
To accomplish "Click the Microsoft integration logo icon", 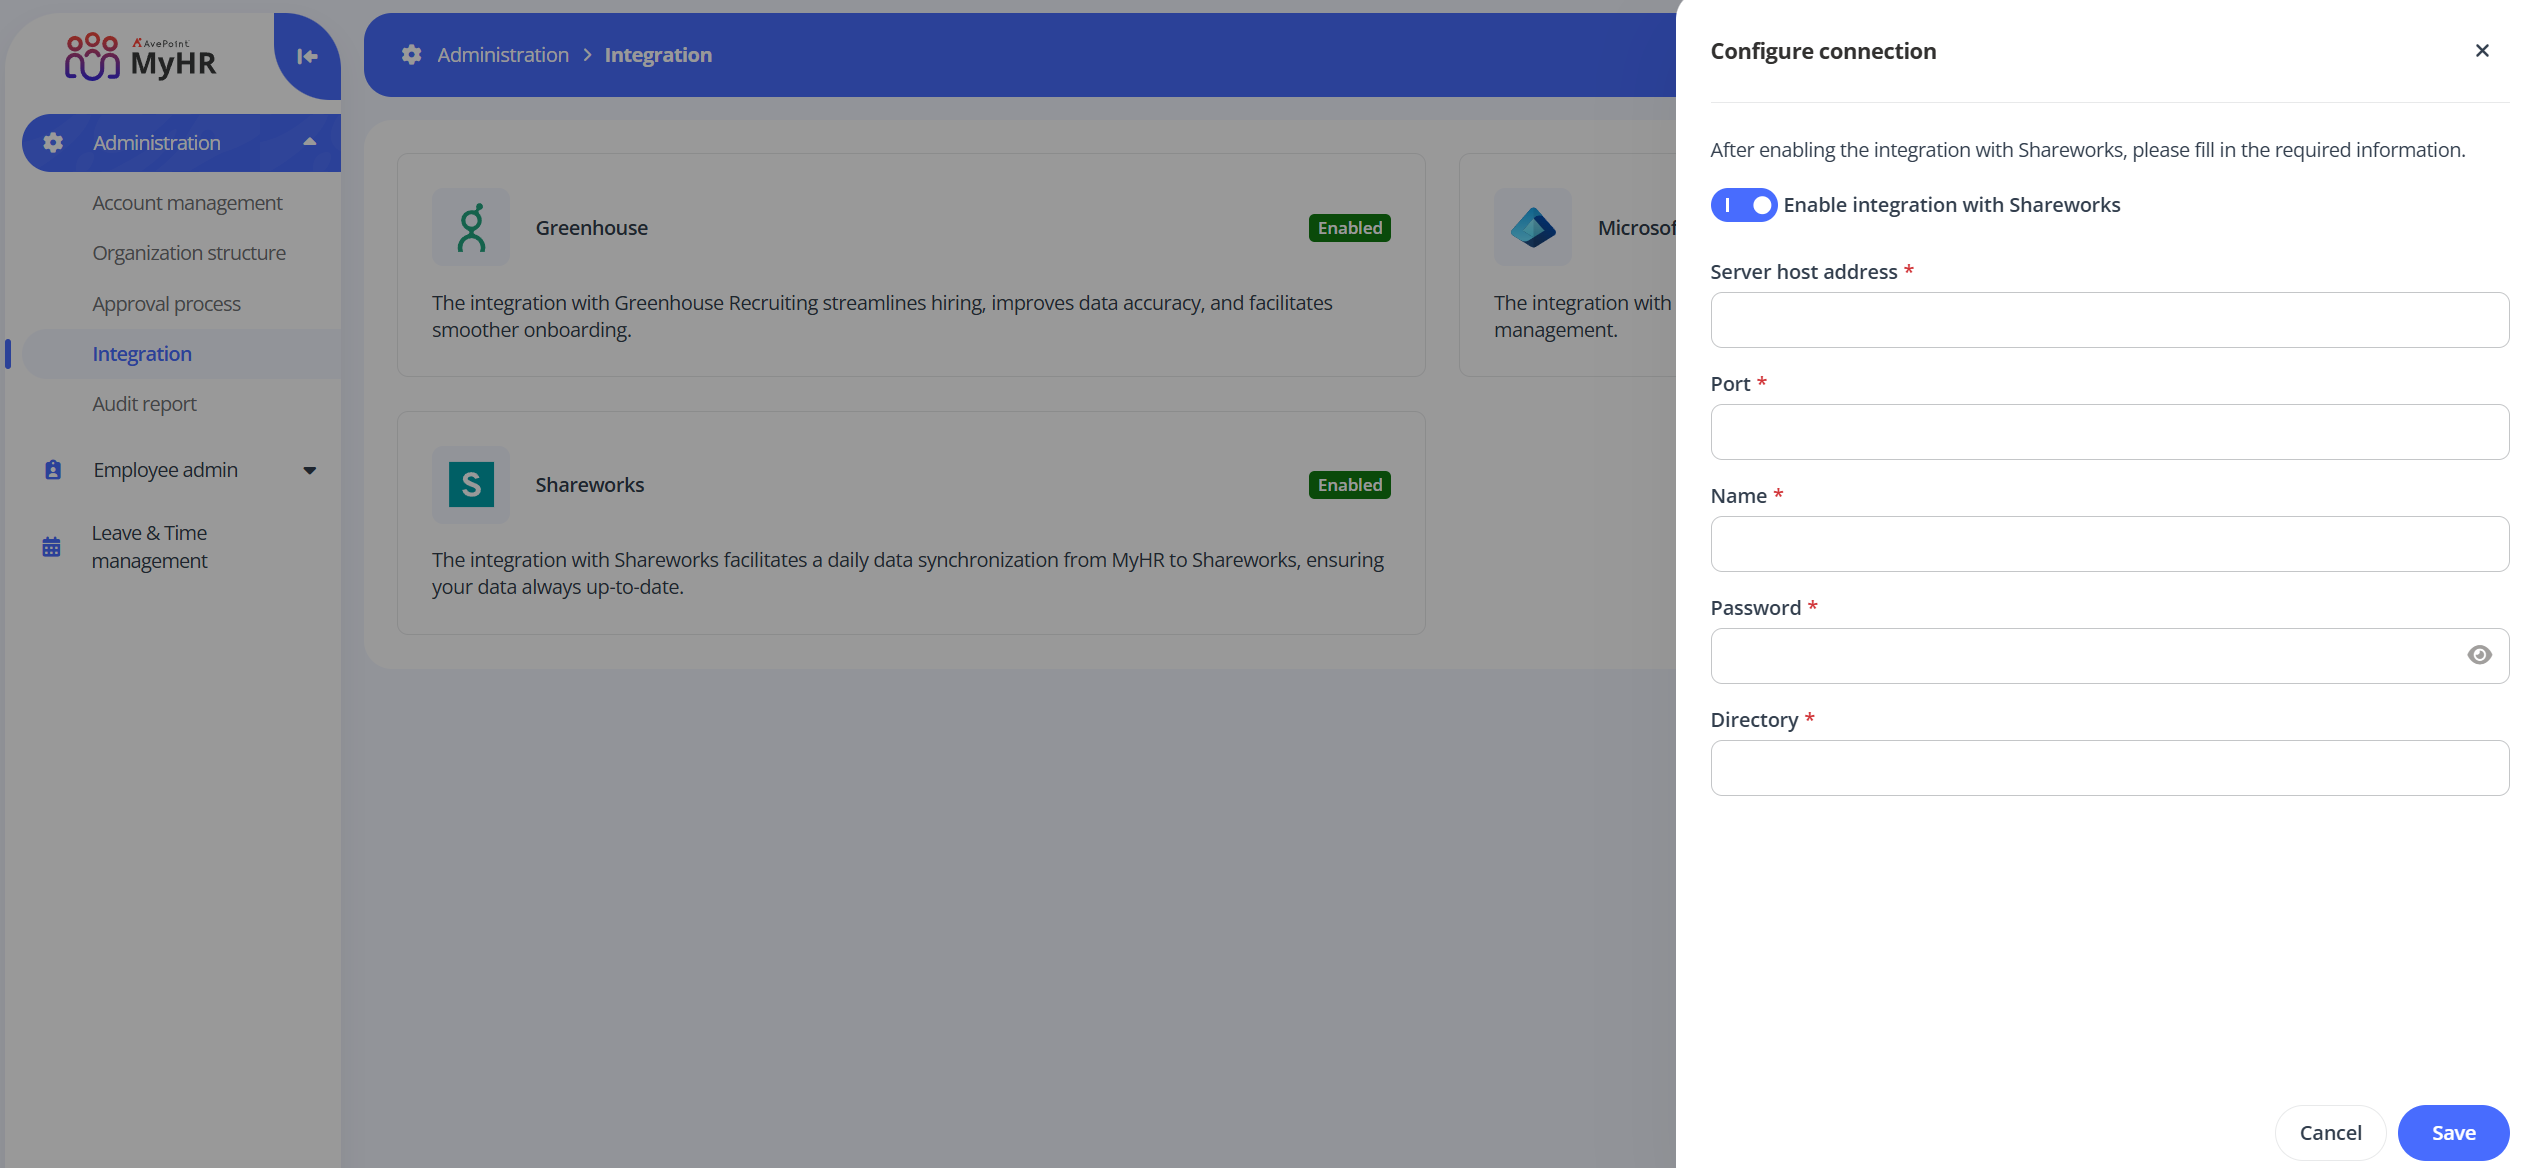I will pyautogui.click(x=1533, y=226).
